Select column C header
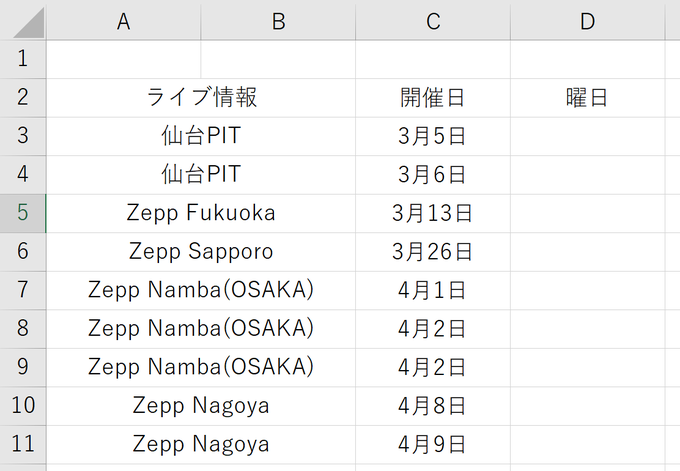 [x=432, y=21]
